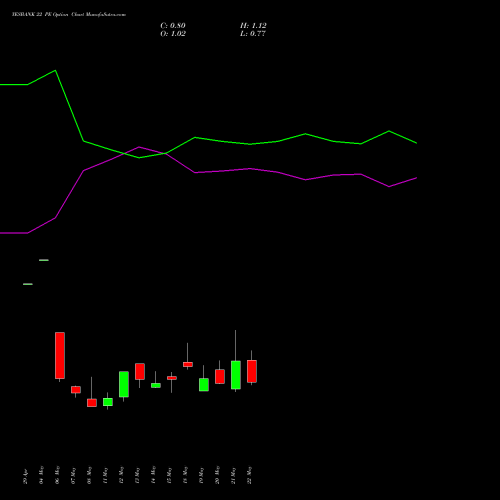Click the 11 May date label
The height and width of the screenshot is (500, 500).
[x=106, y=475]
